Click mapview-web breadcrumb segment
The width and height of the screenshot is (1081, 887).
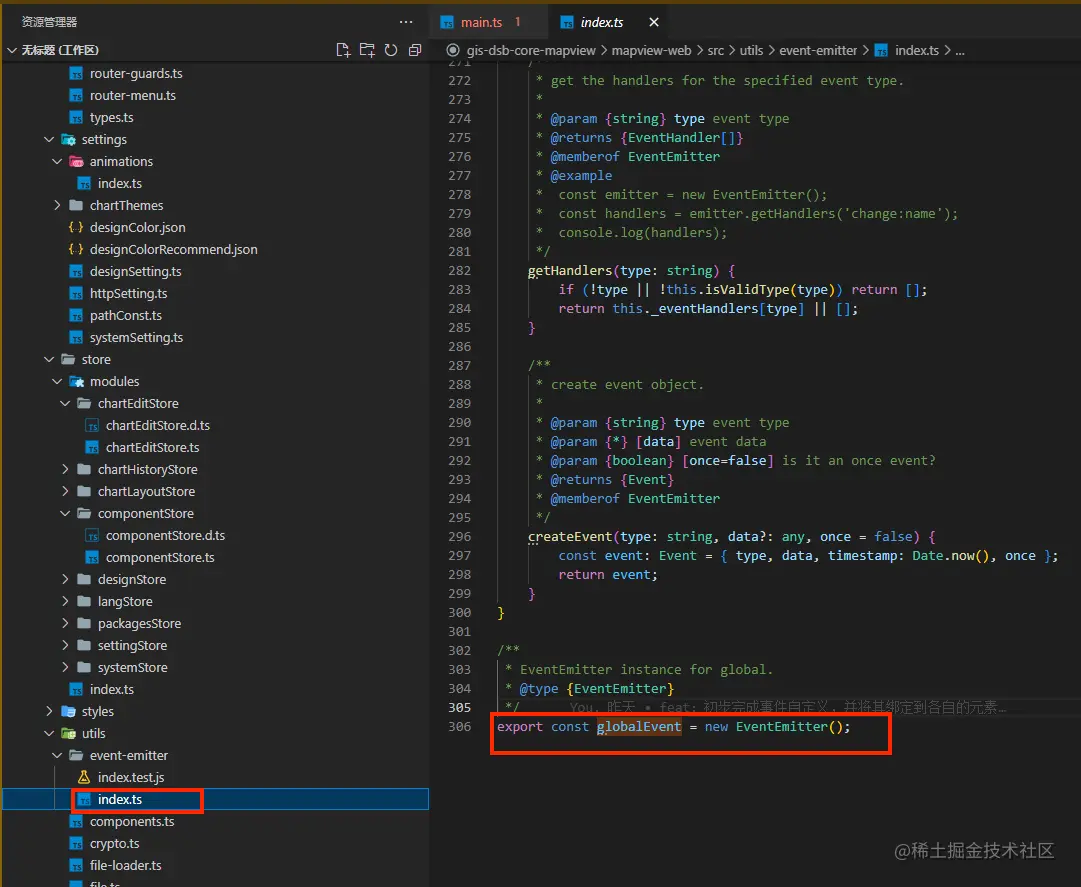pos(651,50)
